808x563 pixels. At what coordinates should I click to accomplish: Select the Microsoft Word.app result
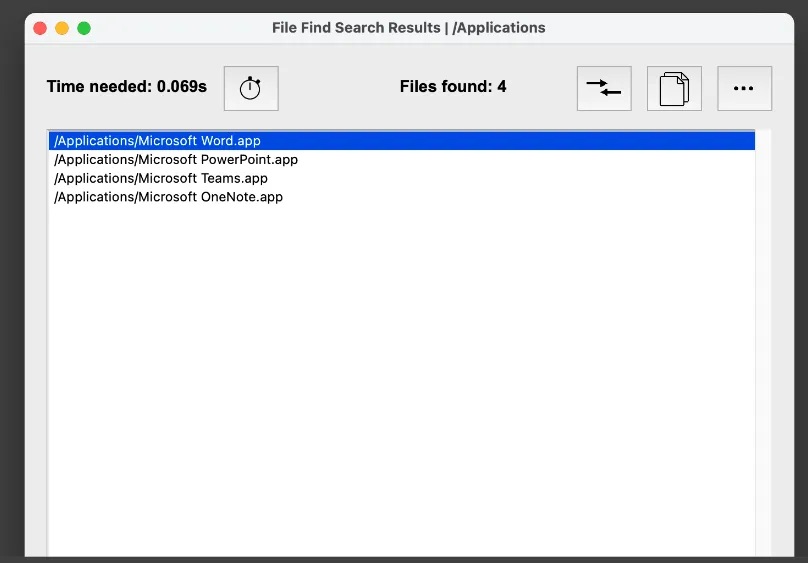click(158, 141)
